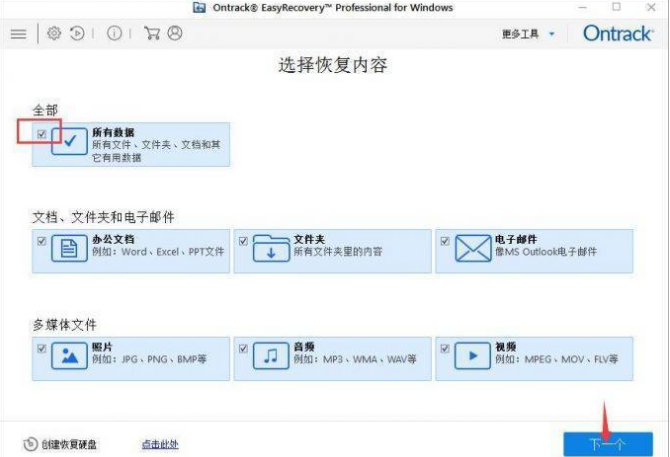Expand the 更多工具 dropdown
This screenshot has height=457, width=670.
[528, 34]
